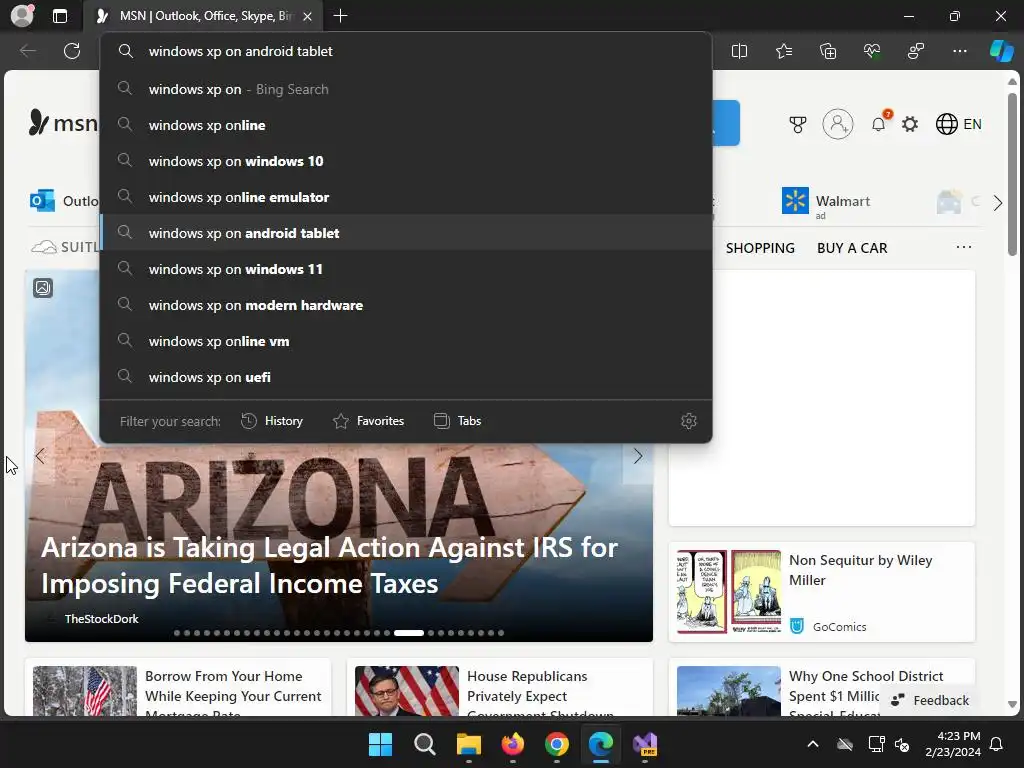Launch Firefox from taskbar
This screenshot has height=768, width=1024.
[x=513, y=744]
